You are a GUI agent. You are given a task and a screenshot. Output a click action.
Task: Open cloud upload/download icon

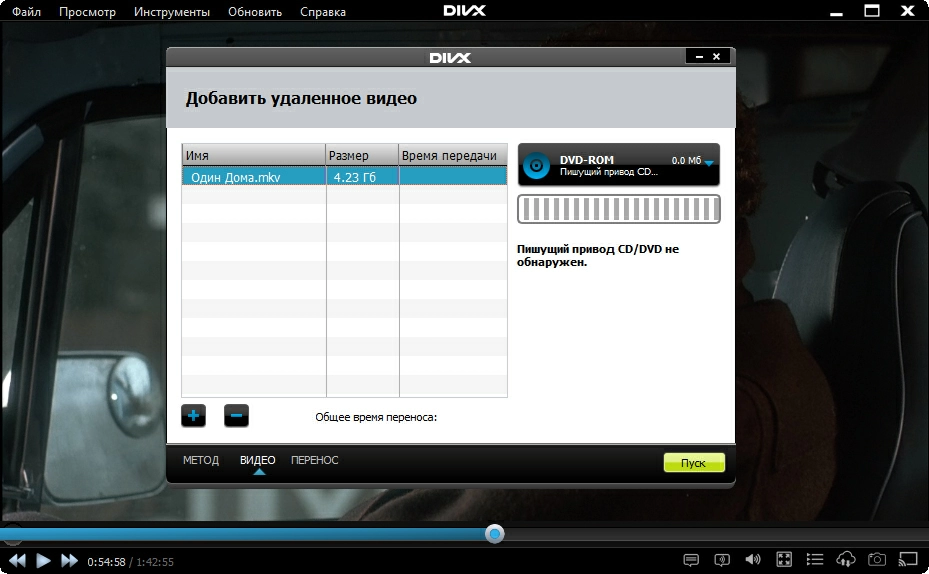(845, 559)
